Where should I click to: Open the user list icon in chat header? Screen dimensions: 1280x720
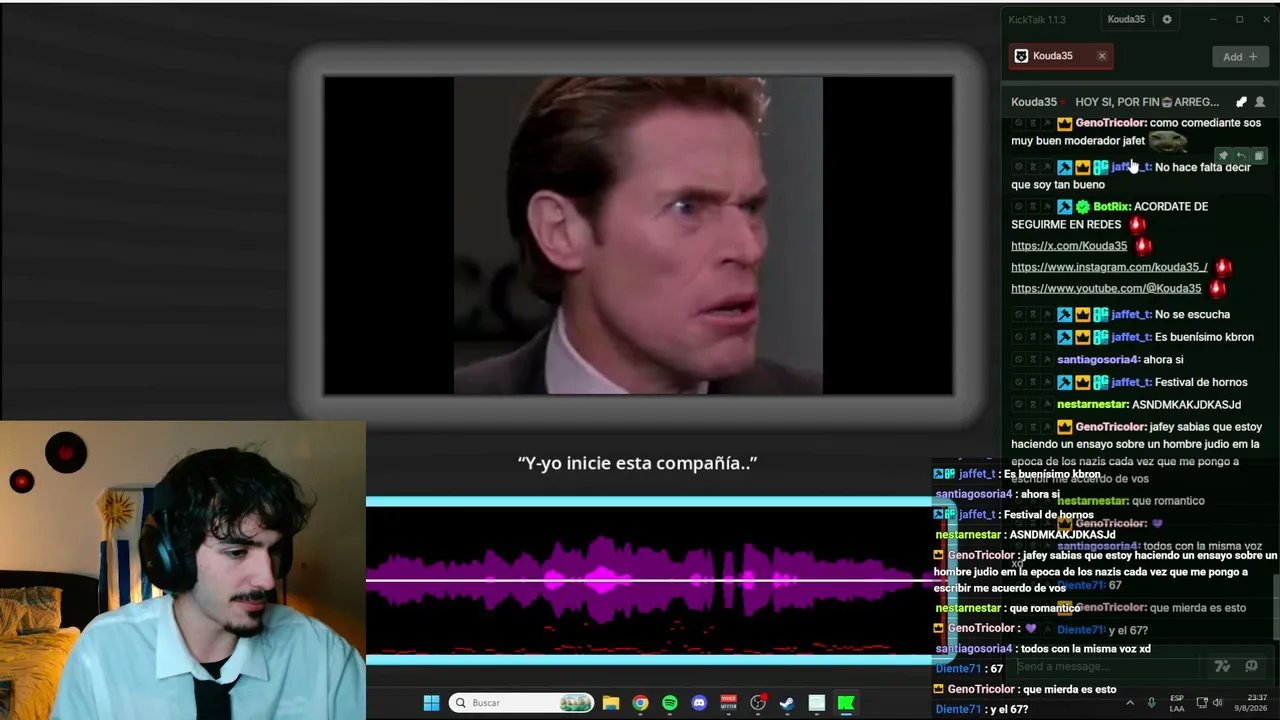(x=1260, y=102)
